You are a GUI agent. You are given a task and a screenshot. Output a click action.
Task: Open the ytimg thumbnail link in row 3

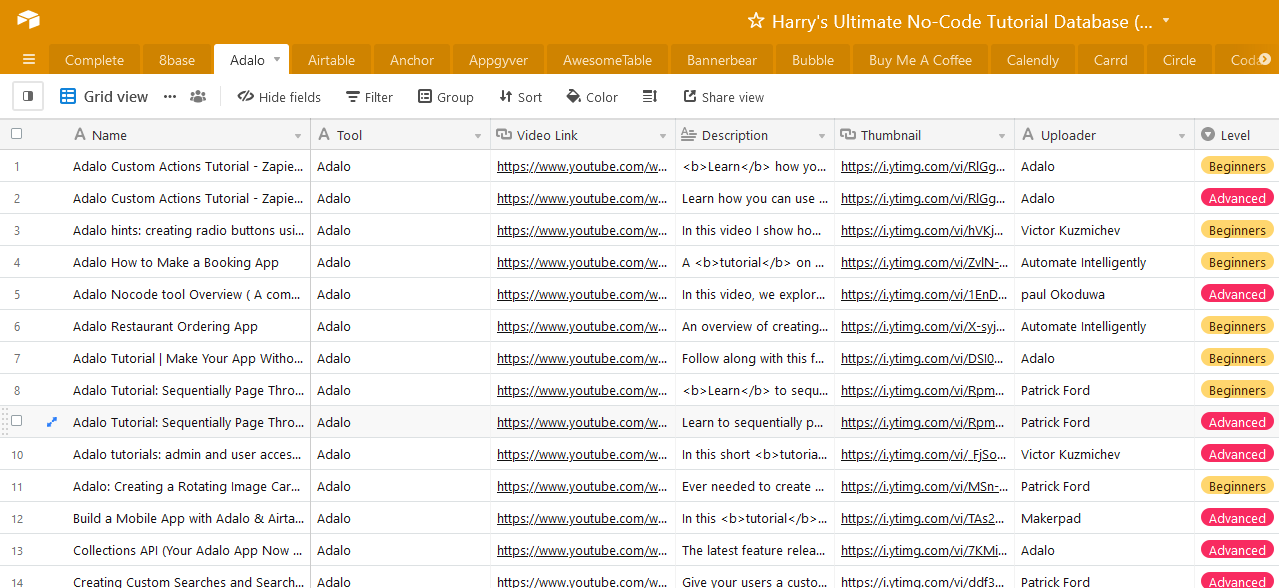click(x=924, y=230)
